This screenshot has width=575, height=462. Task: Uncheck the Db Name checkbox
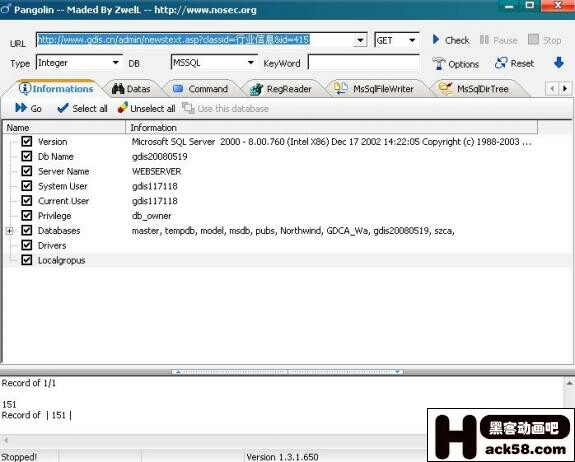coord(27,156)
